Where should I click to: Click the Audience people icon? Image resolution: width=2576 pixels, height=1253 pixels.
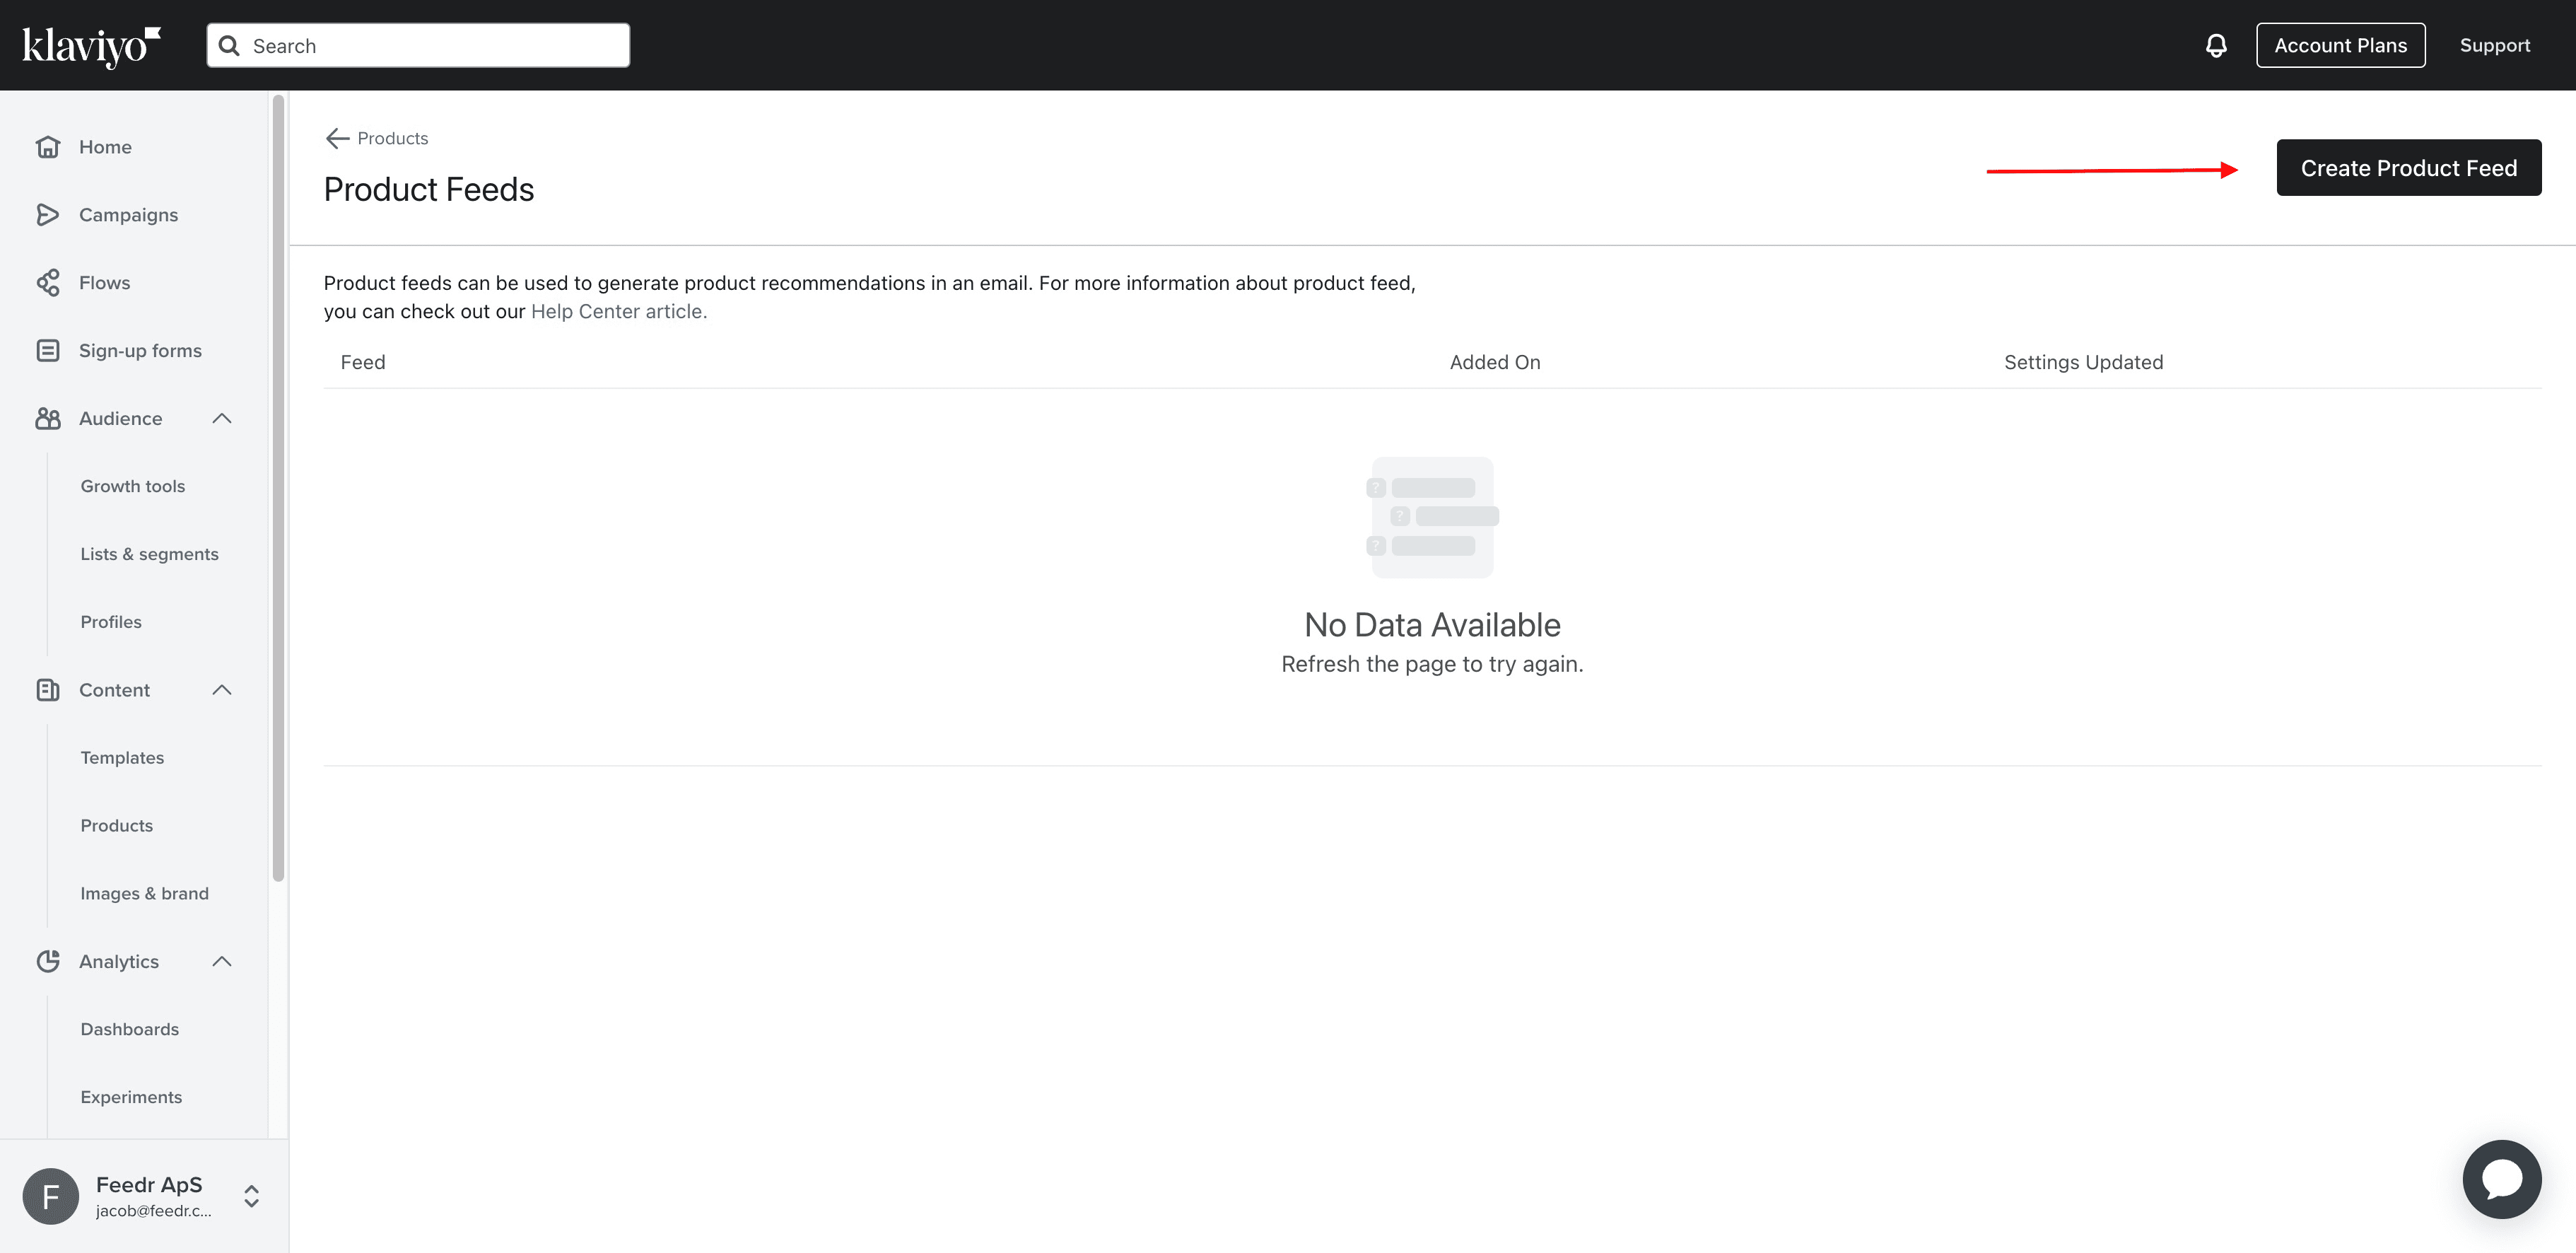49,418
